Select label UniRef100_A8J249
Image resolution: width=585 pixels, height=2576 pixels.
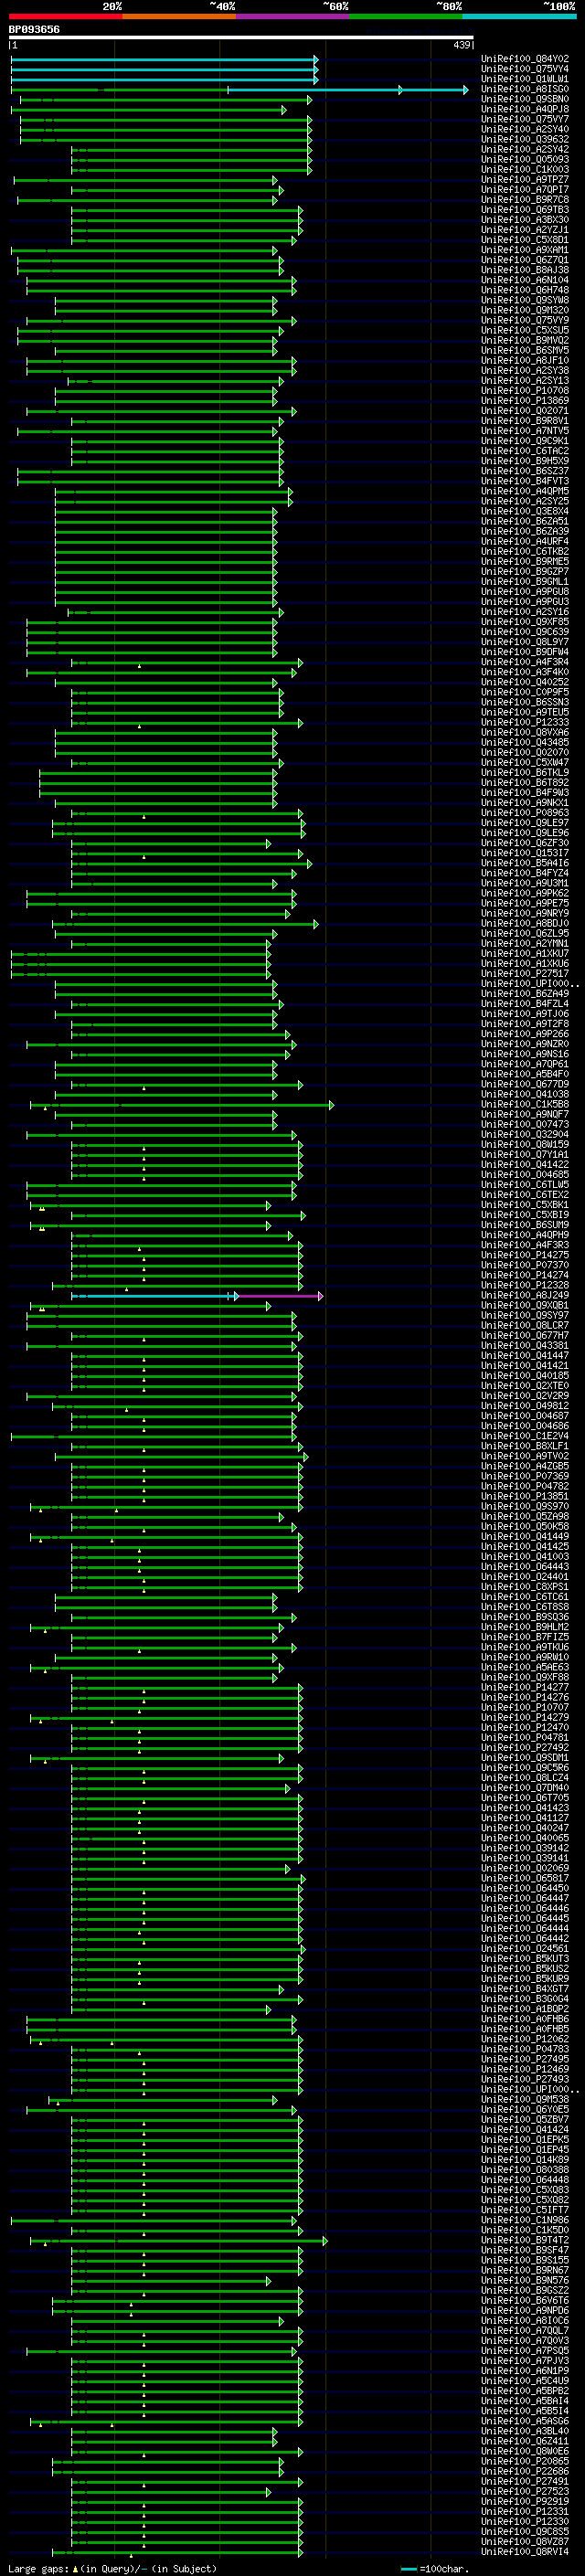tap(525, 1295)
